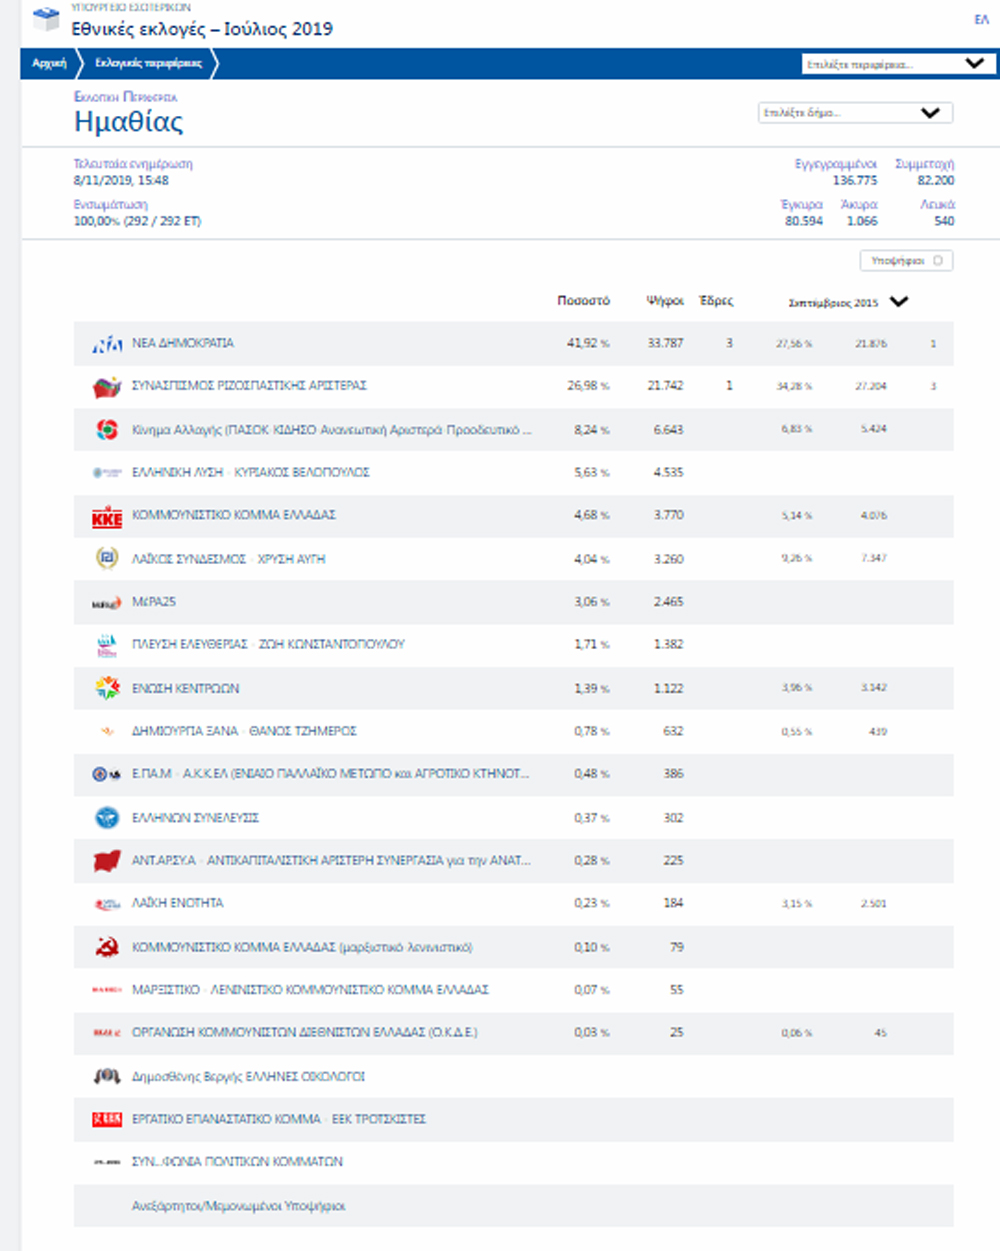This screenshot has width=1000, height=1251.
Task: Click the ΣΥΡΙΖΑ party logo icon
Action: click(107, 387)
